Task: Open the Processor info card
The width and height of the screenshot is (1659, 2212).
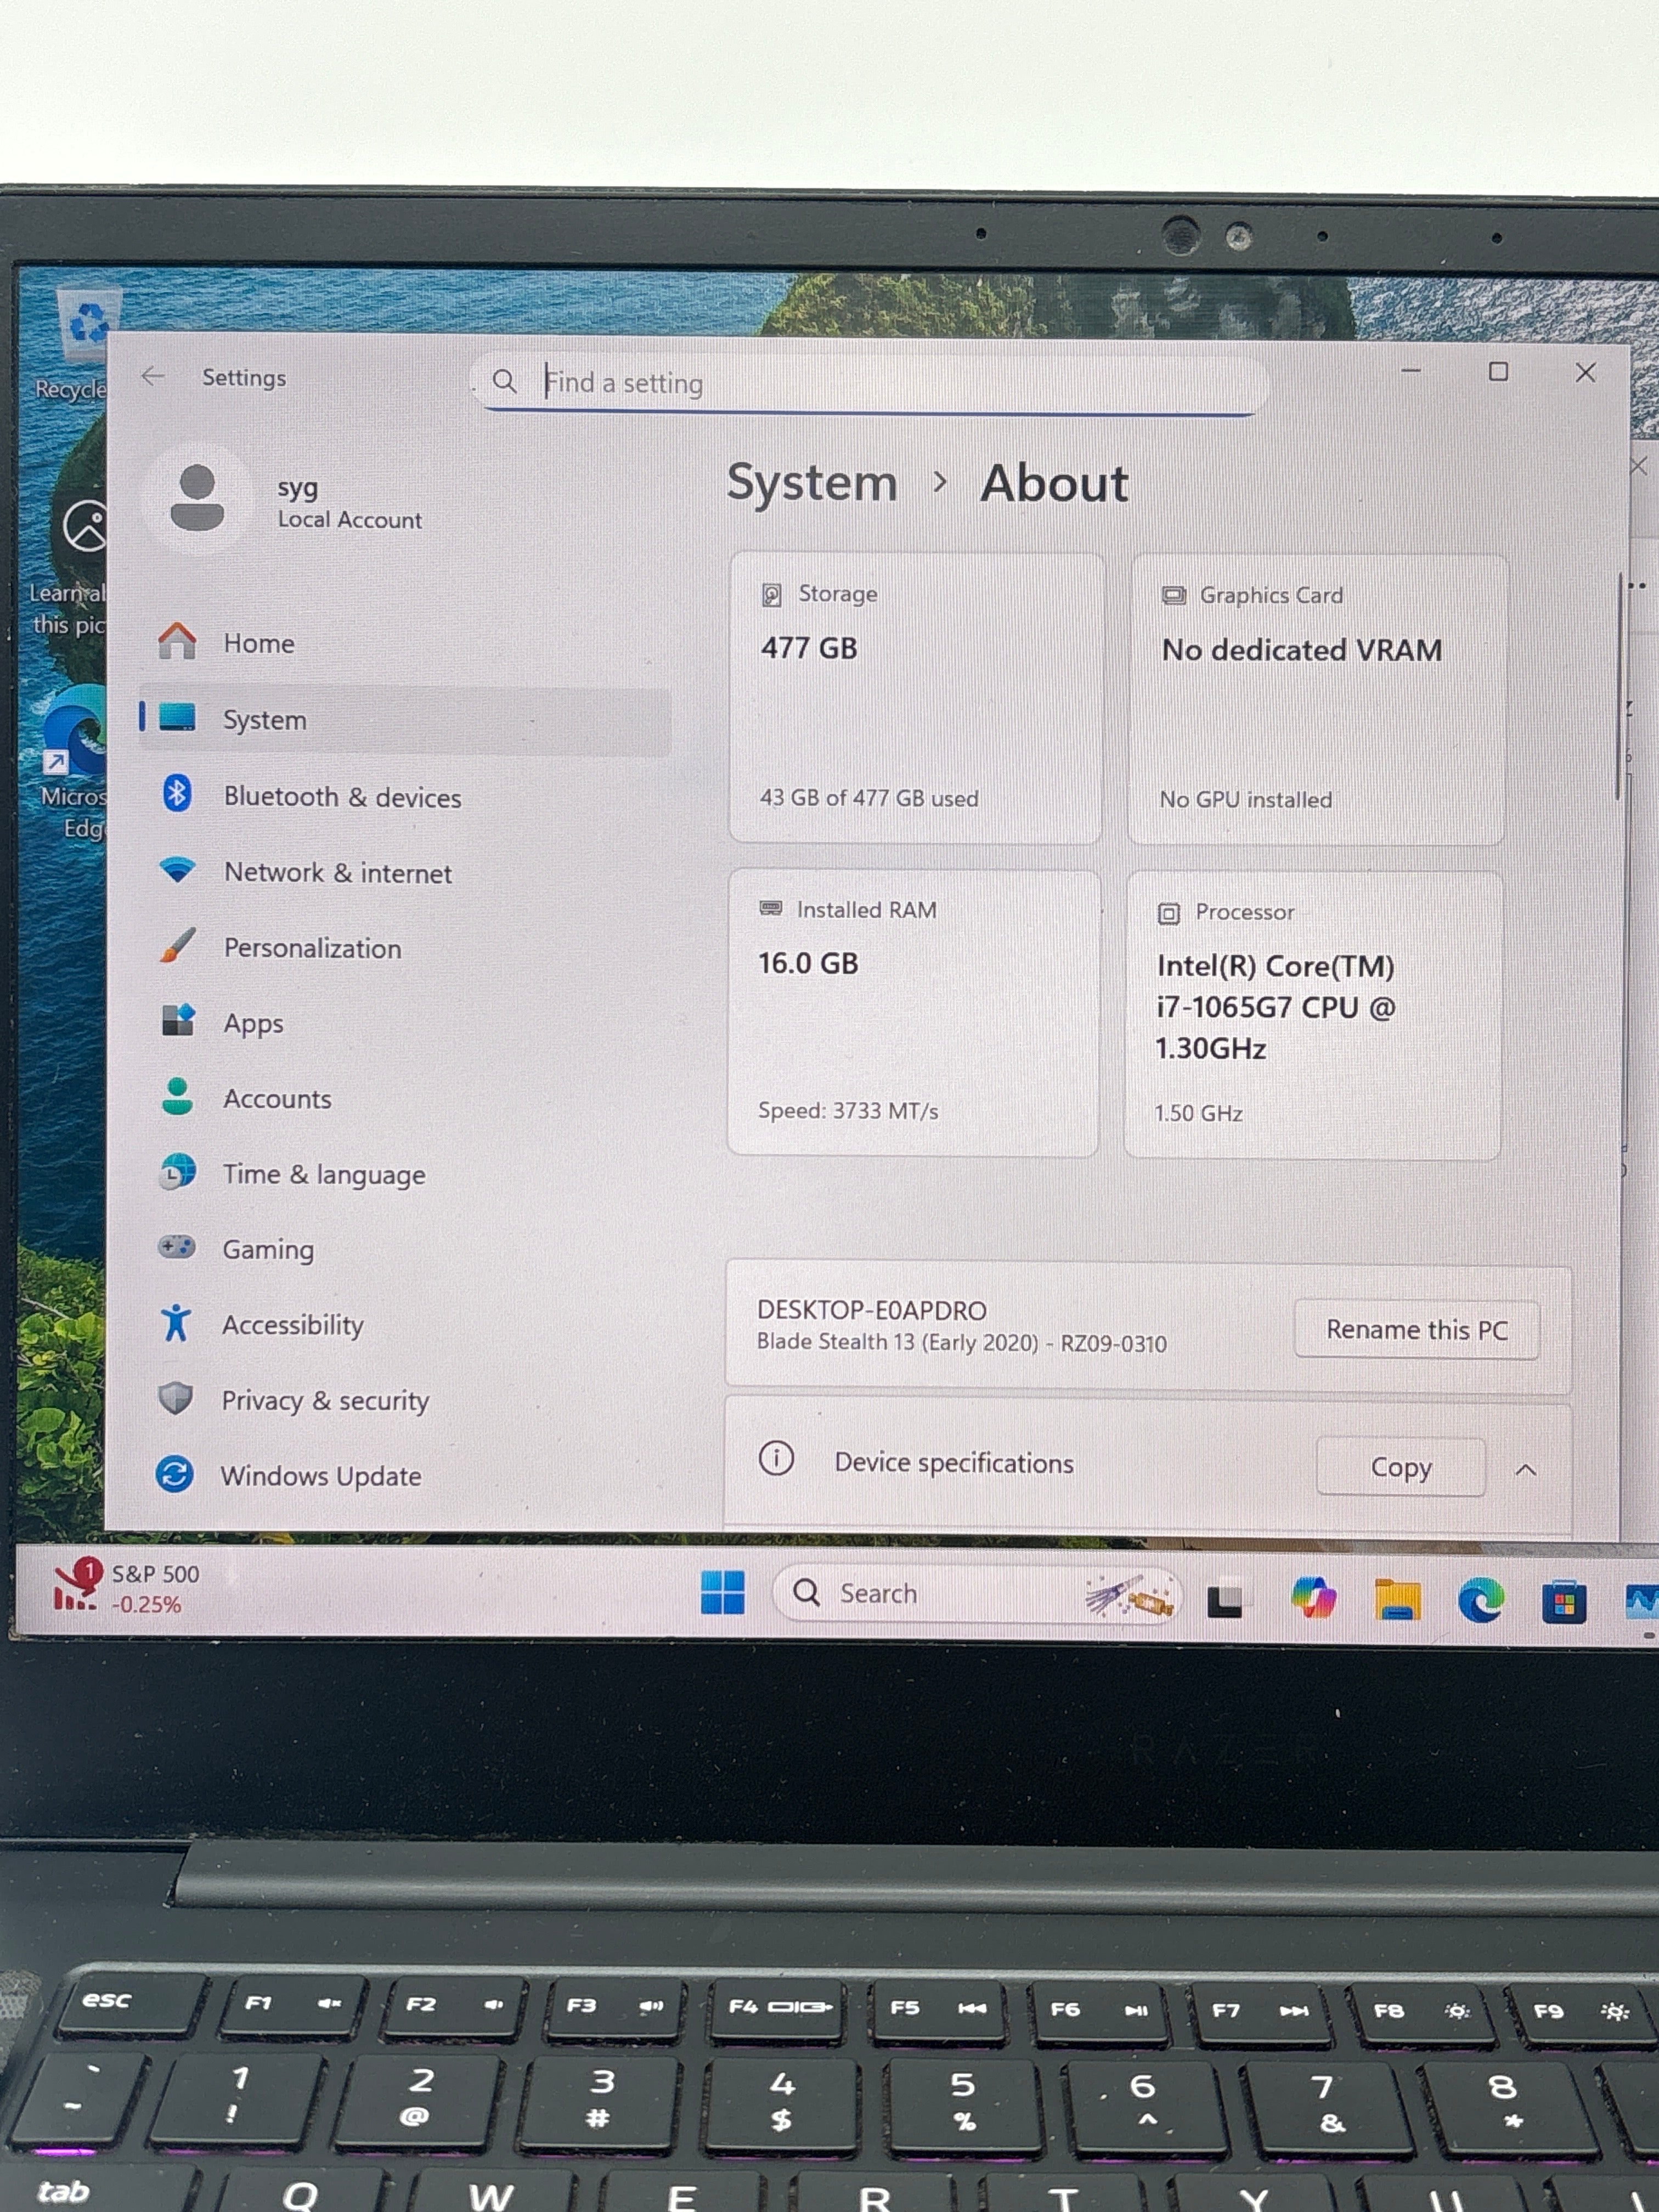Action: [1313, 1015]
